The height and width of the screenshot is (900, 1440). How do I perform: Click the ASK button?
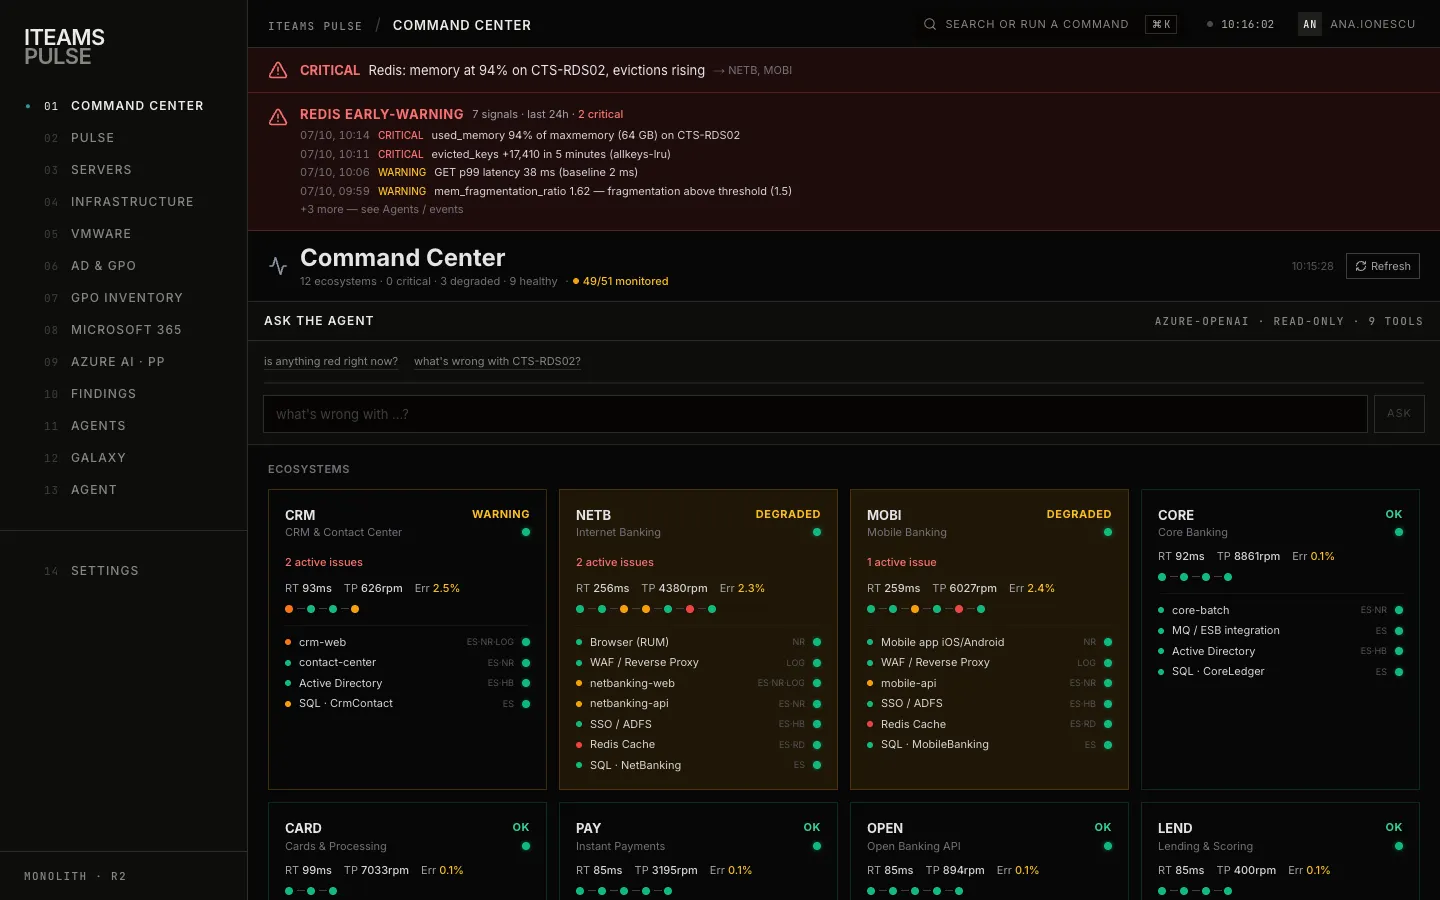click(1399, 414)
